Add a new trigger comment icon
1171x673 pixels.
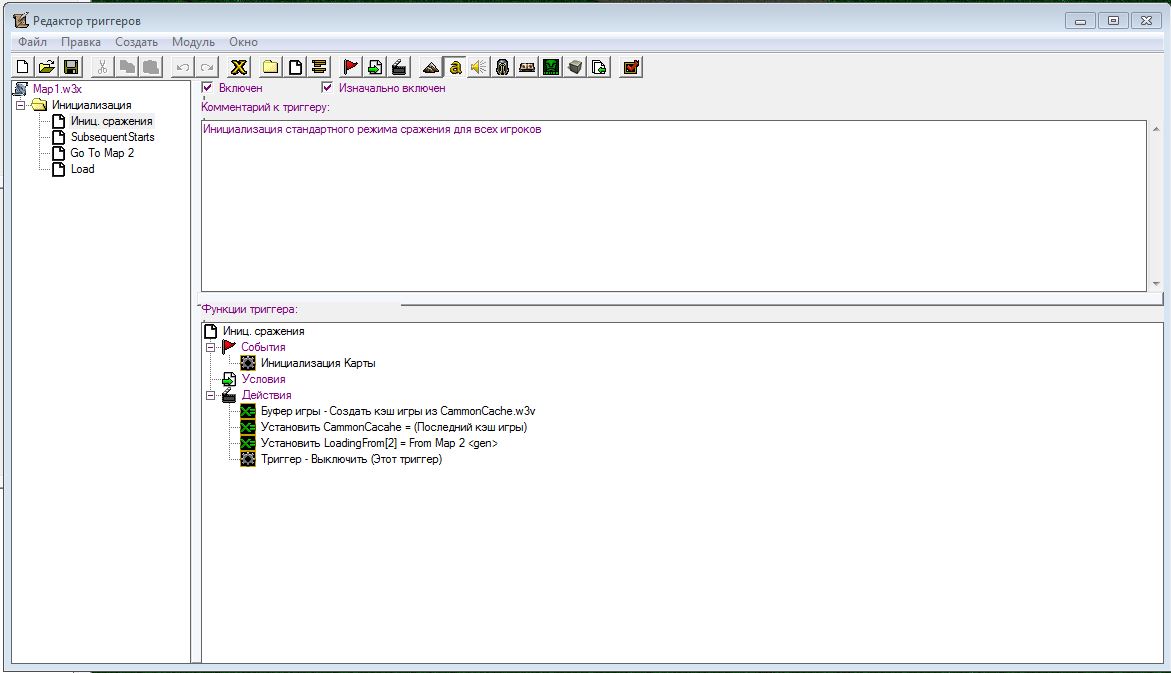click(x=319, y=67)
